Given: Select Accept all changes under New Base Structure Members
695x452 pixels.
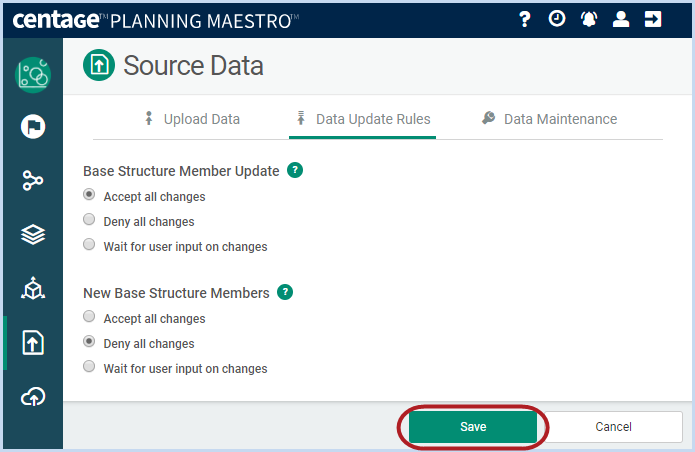Looking at the screenshot, I should 89,316.
